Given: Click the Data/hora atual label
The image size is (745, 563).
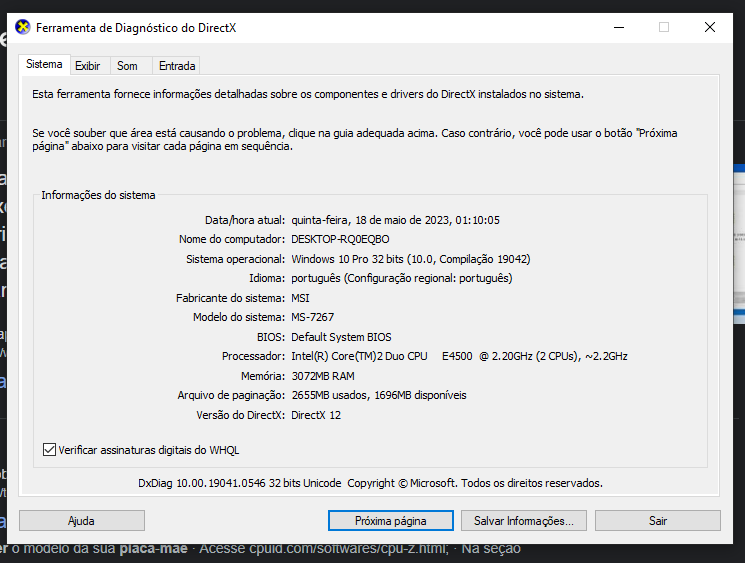Looking at the screenshot, I should tap(245, 220).
